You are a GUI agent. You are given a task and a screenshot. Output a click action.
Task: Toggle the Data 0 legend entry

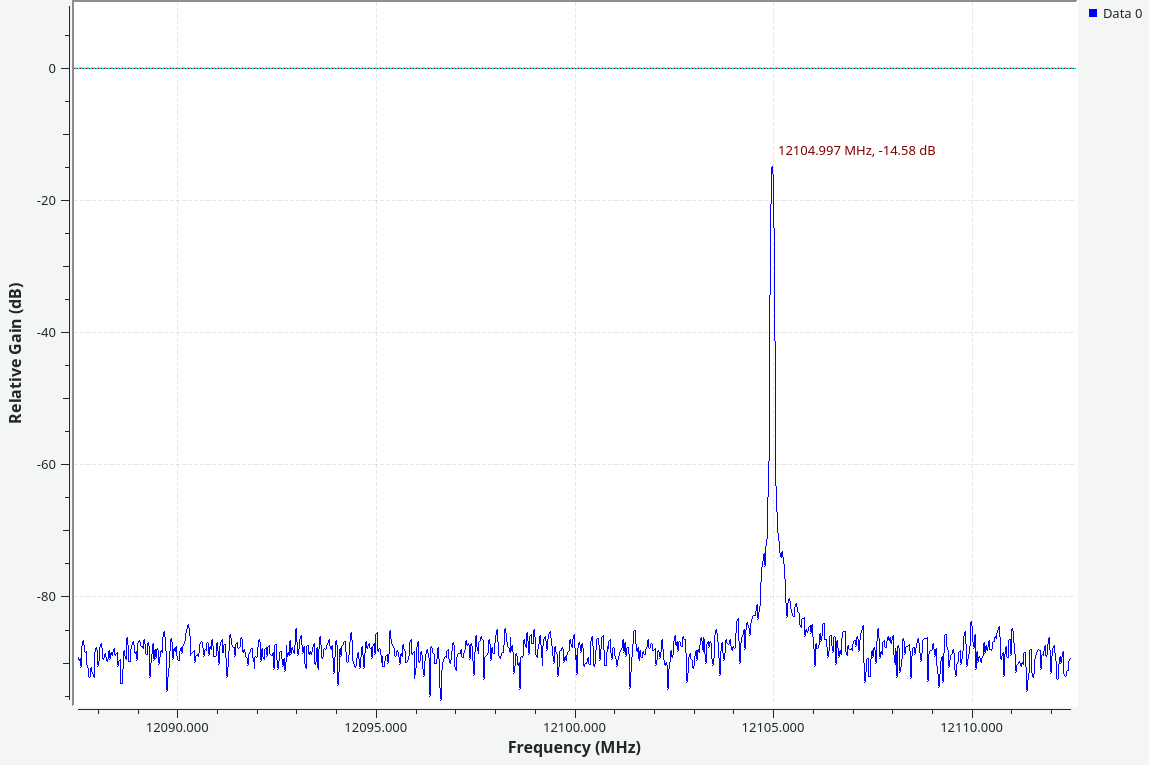[1121, 14]
